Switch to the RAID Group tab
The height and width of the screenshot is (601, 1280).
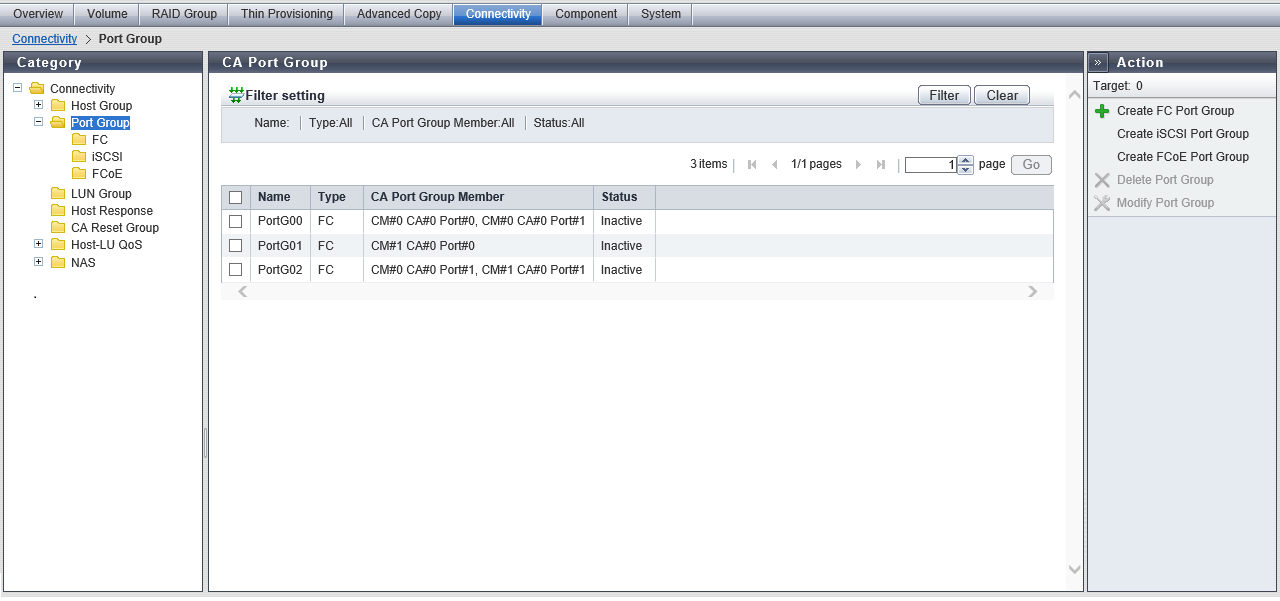(x=184, y=14)
